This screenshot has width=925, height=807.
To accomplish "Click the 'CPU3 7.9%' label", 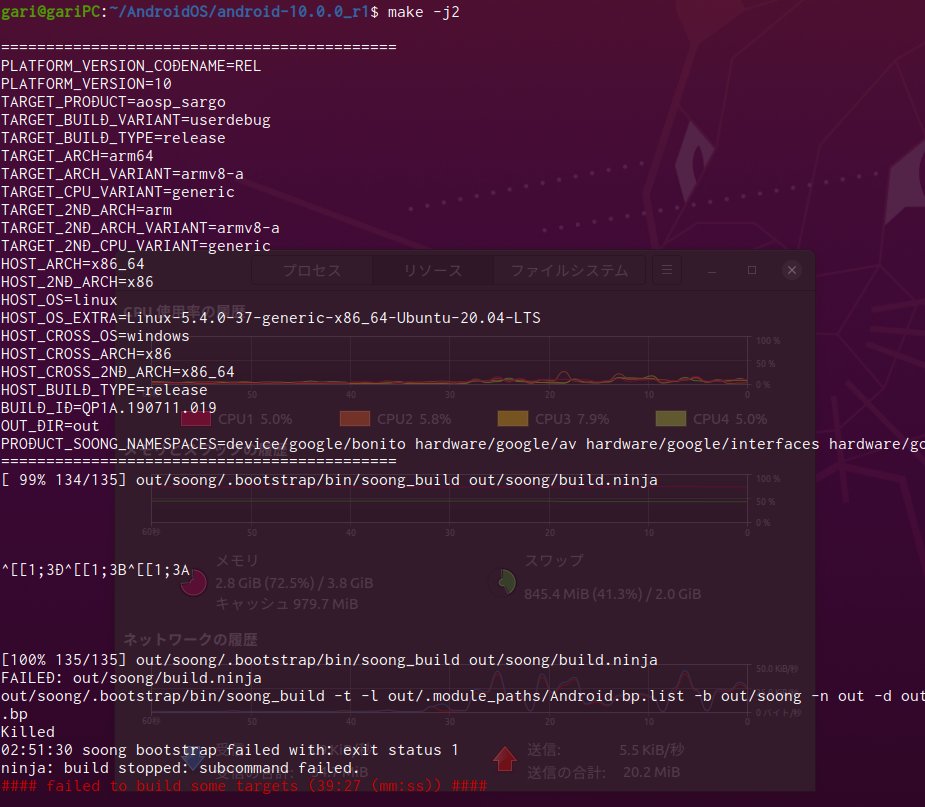I will click(572, 419).
